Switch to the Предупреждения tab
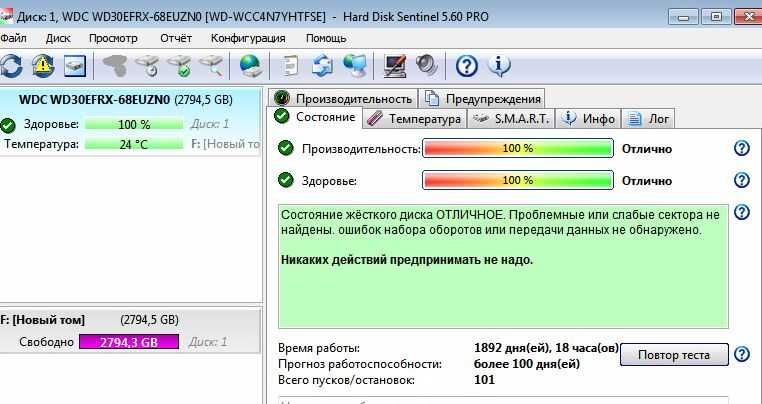 [x=482, y=99]
